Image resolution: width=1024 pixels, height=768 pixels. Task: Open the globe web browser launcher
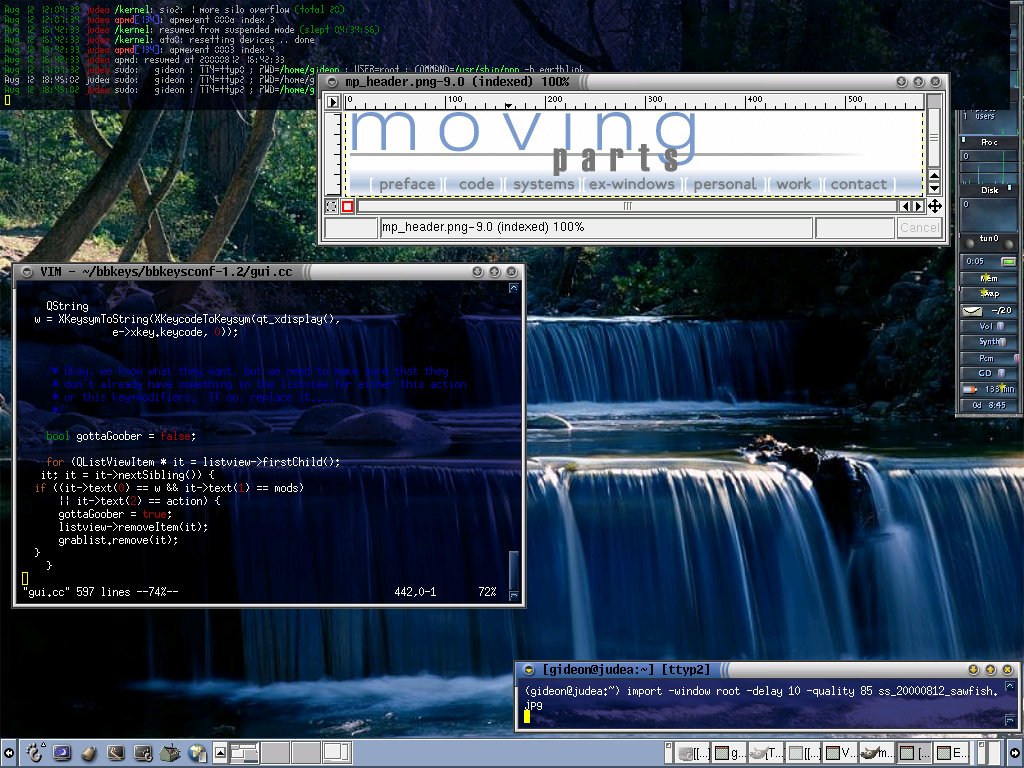[x=197, y=753]
